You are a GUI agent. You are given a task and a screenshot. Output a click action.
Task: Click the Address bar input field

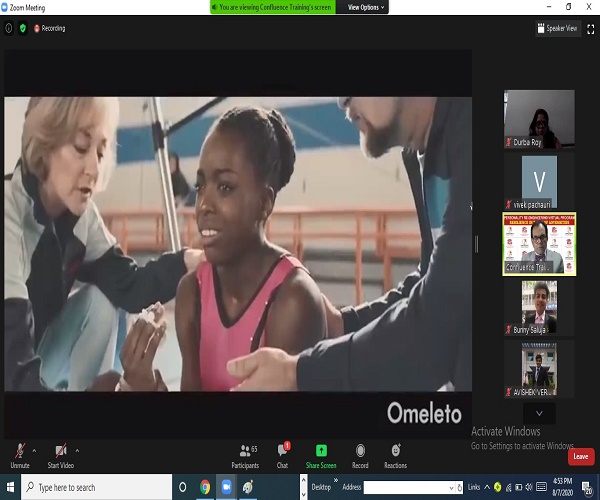405,488
